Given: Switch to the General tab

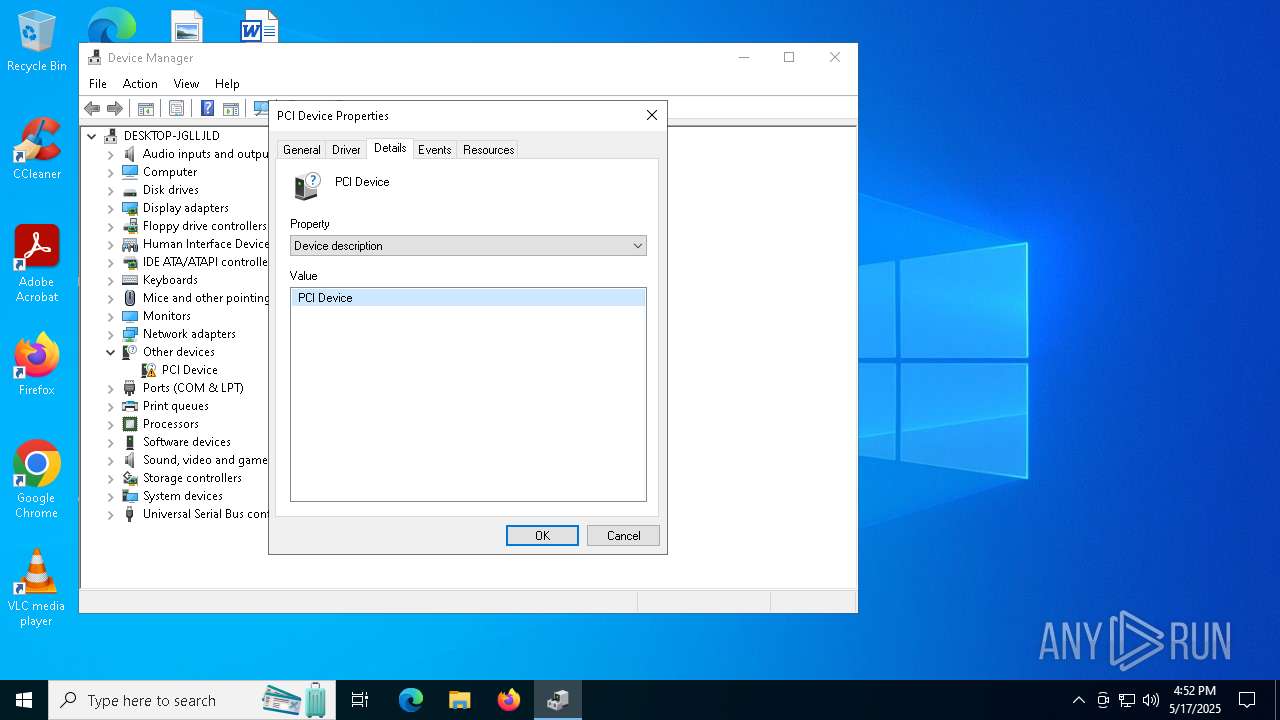Looking at the screenshot, I should pos(302,150).
